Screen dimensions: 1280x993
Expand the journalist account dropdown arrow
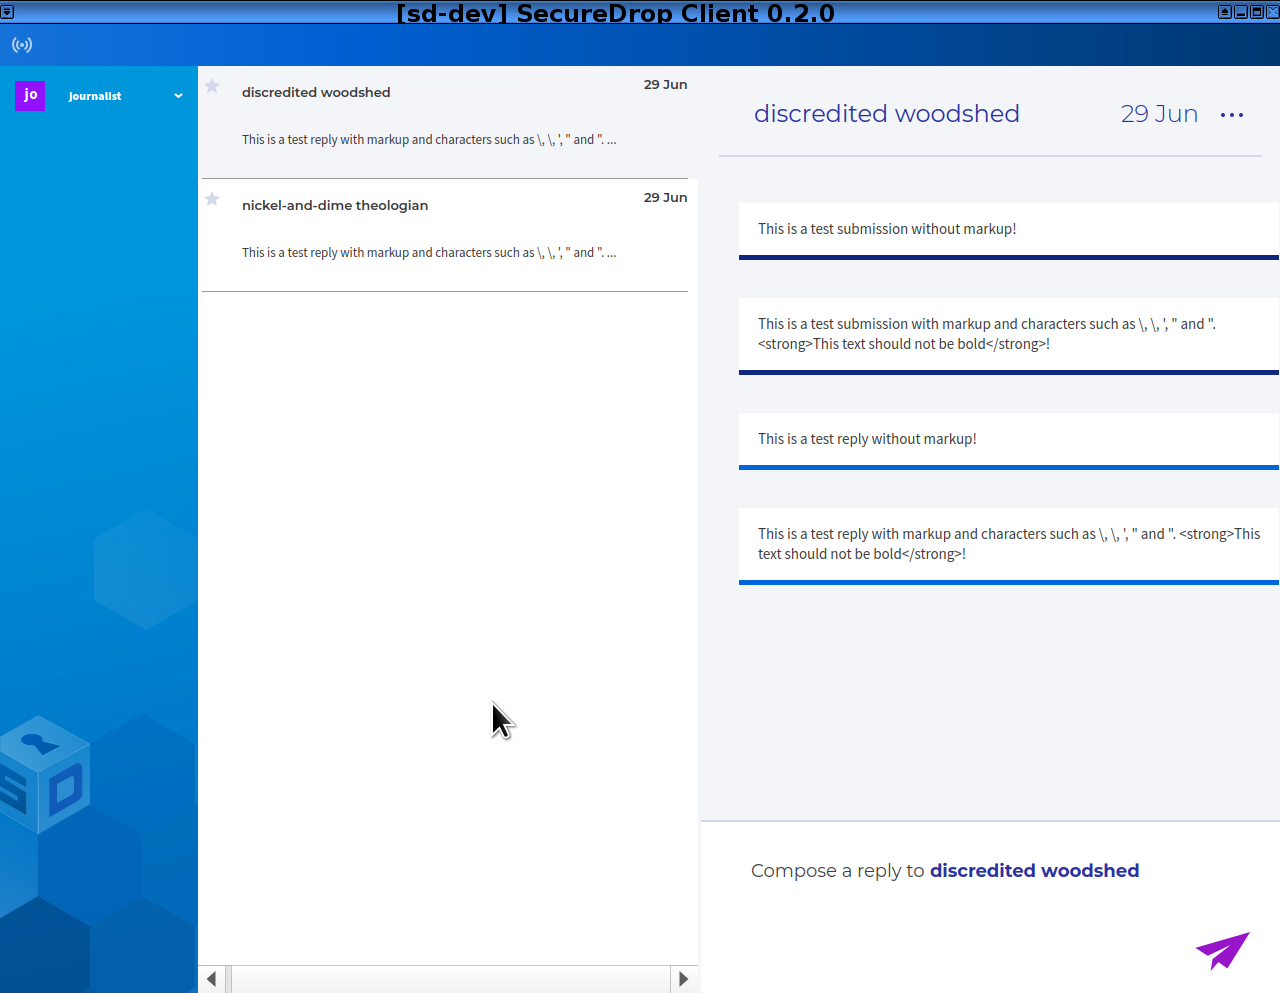pos(178,96)
